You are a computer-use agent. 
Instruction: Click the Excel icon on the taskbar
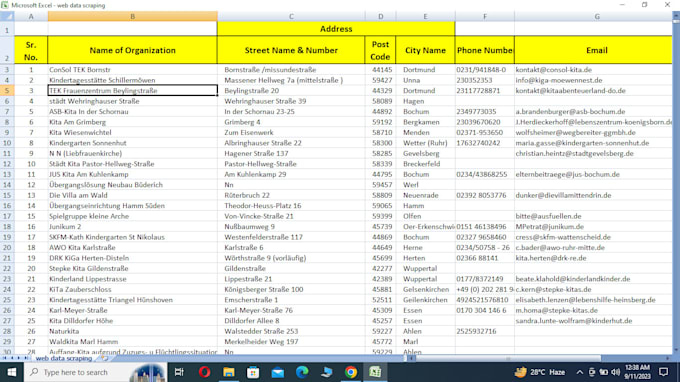(x=375, y=372)
